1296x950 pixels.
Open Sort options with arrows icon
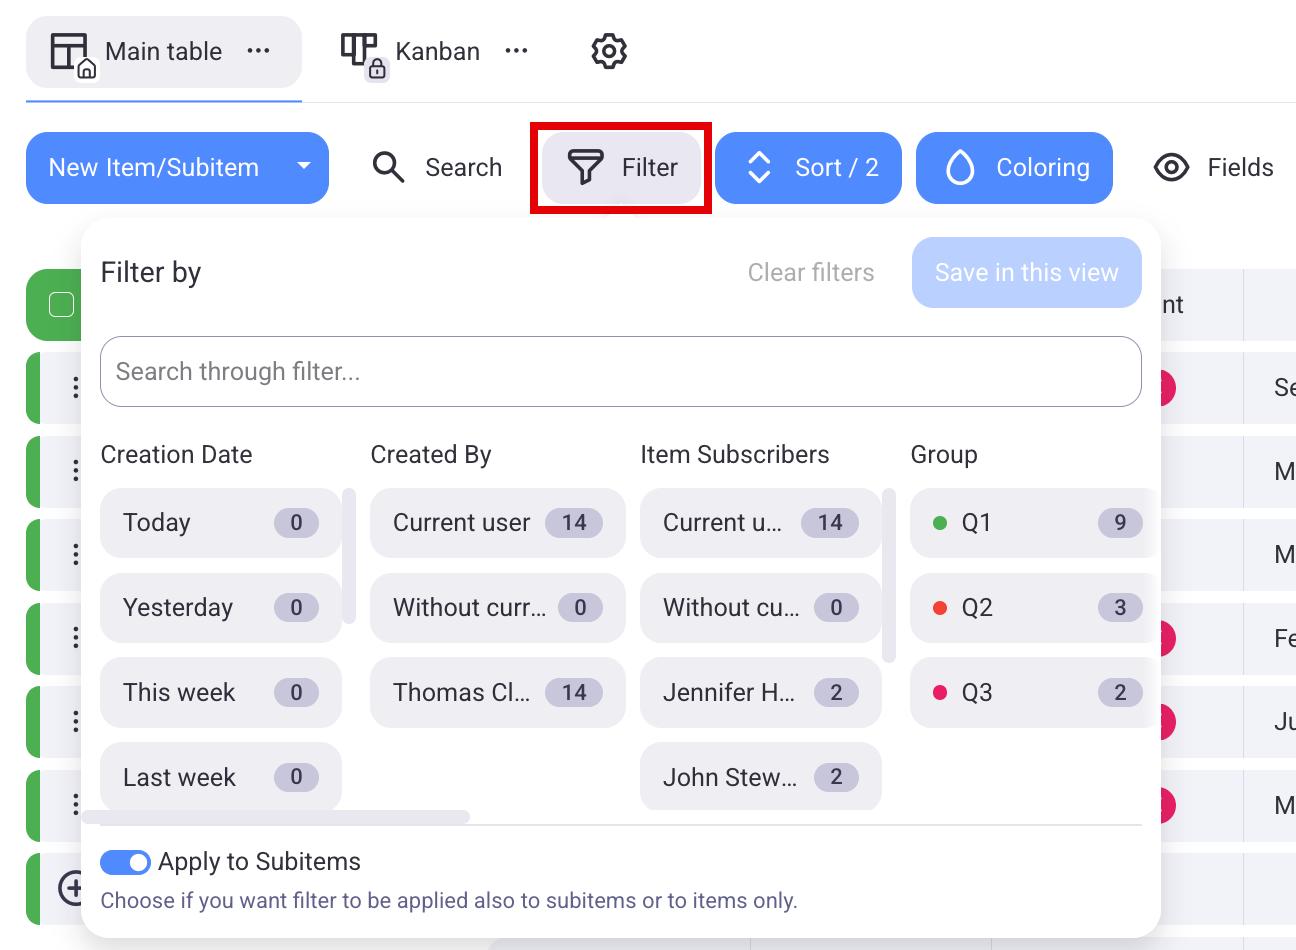click(x=759, y=167)
